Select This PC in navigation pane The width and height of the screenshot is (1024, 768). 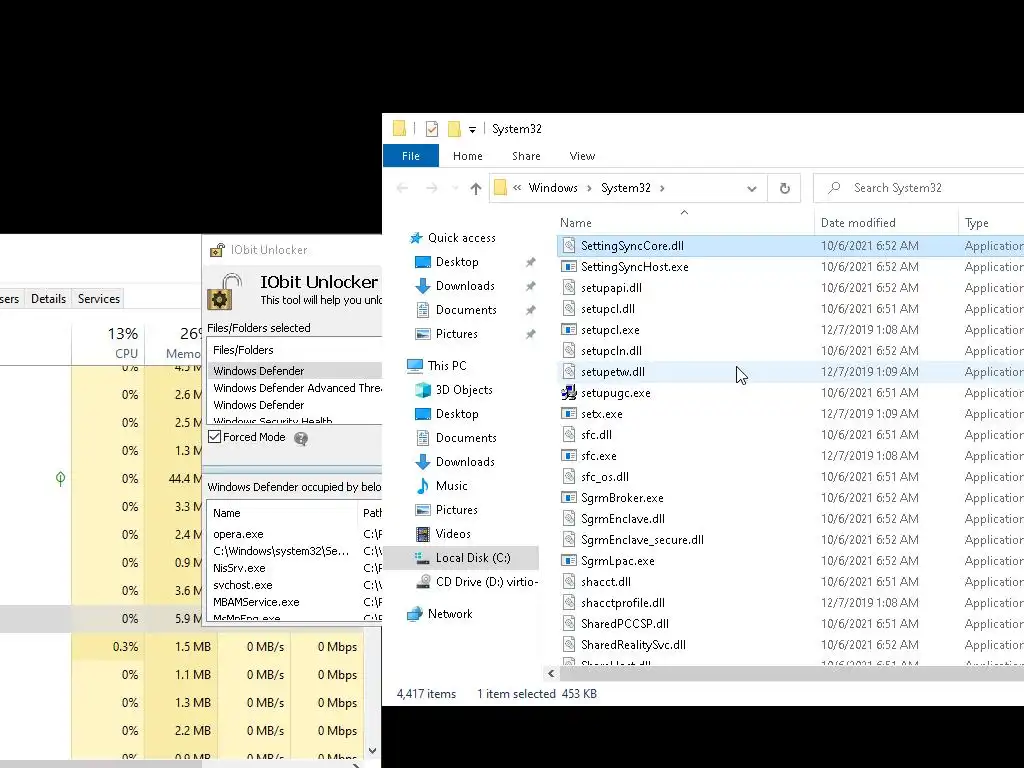447,366
